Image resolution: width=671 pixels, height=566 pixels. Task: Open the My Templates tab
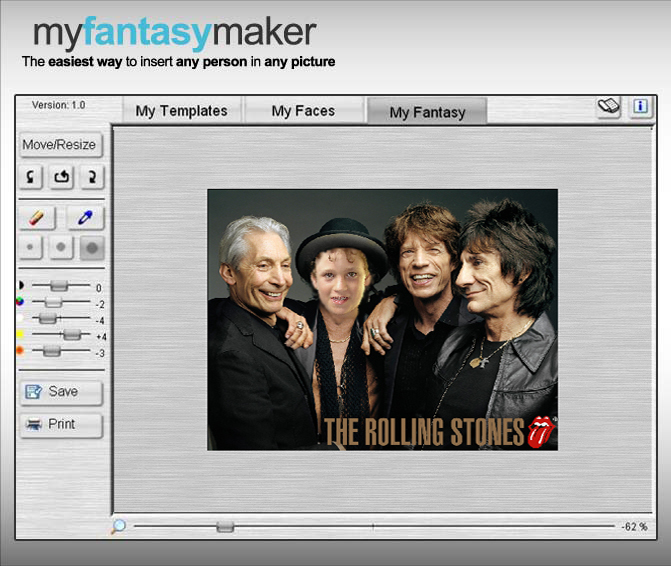coord(182,111)
